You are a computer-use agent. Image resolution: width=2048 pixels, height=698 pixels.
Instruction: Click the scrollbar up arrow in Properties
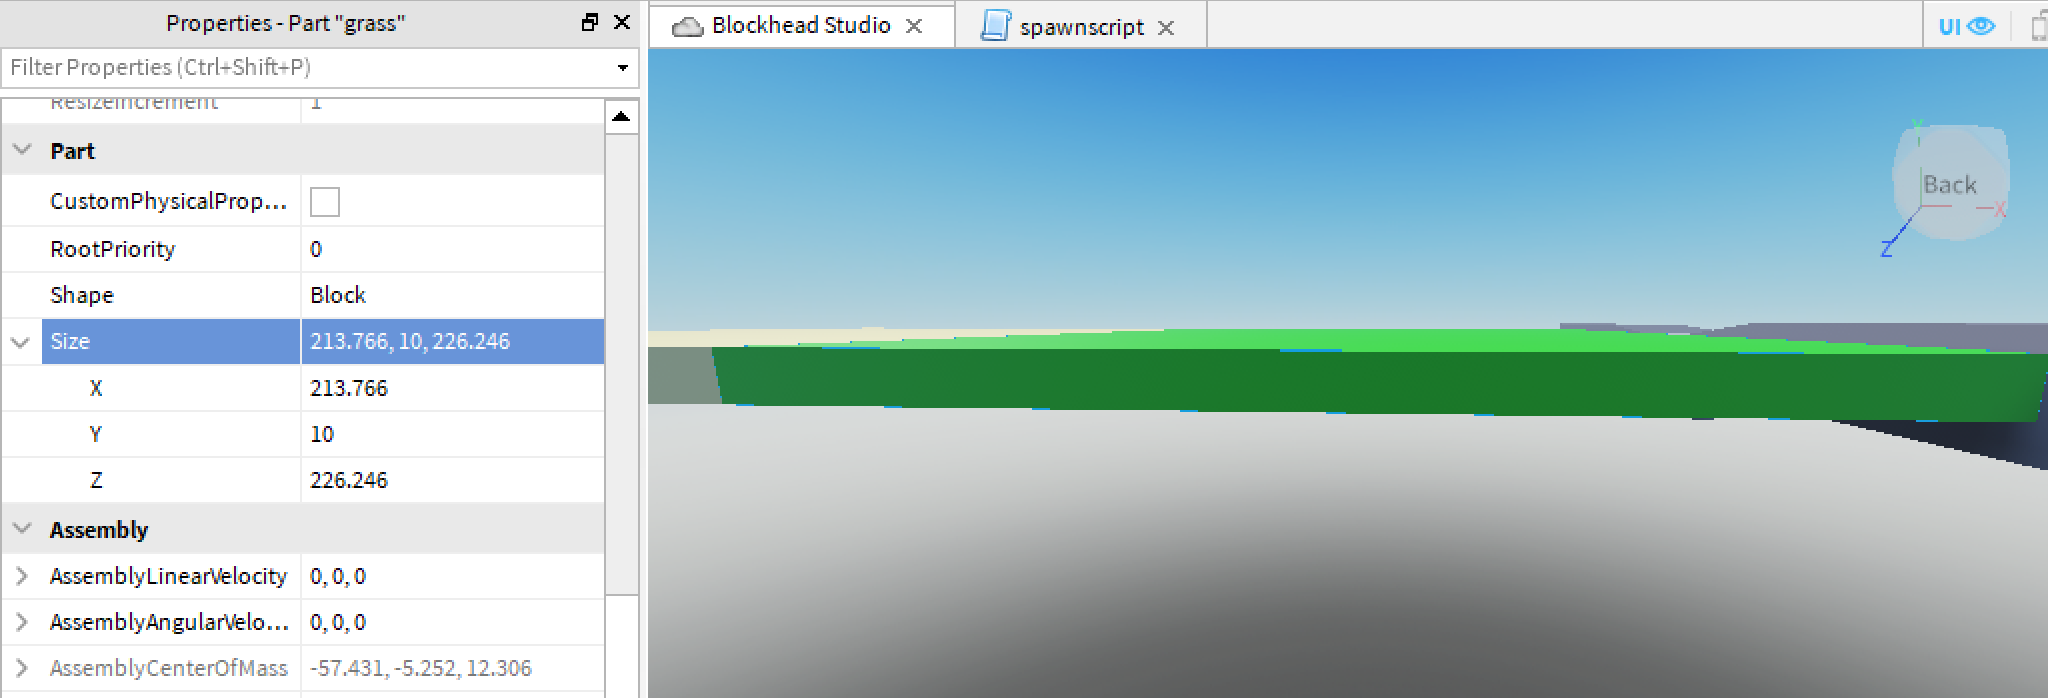click(x=621, y=117)
